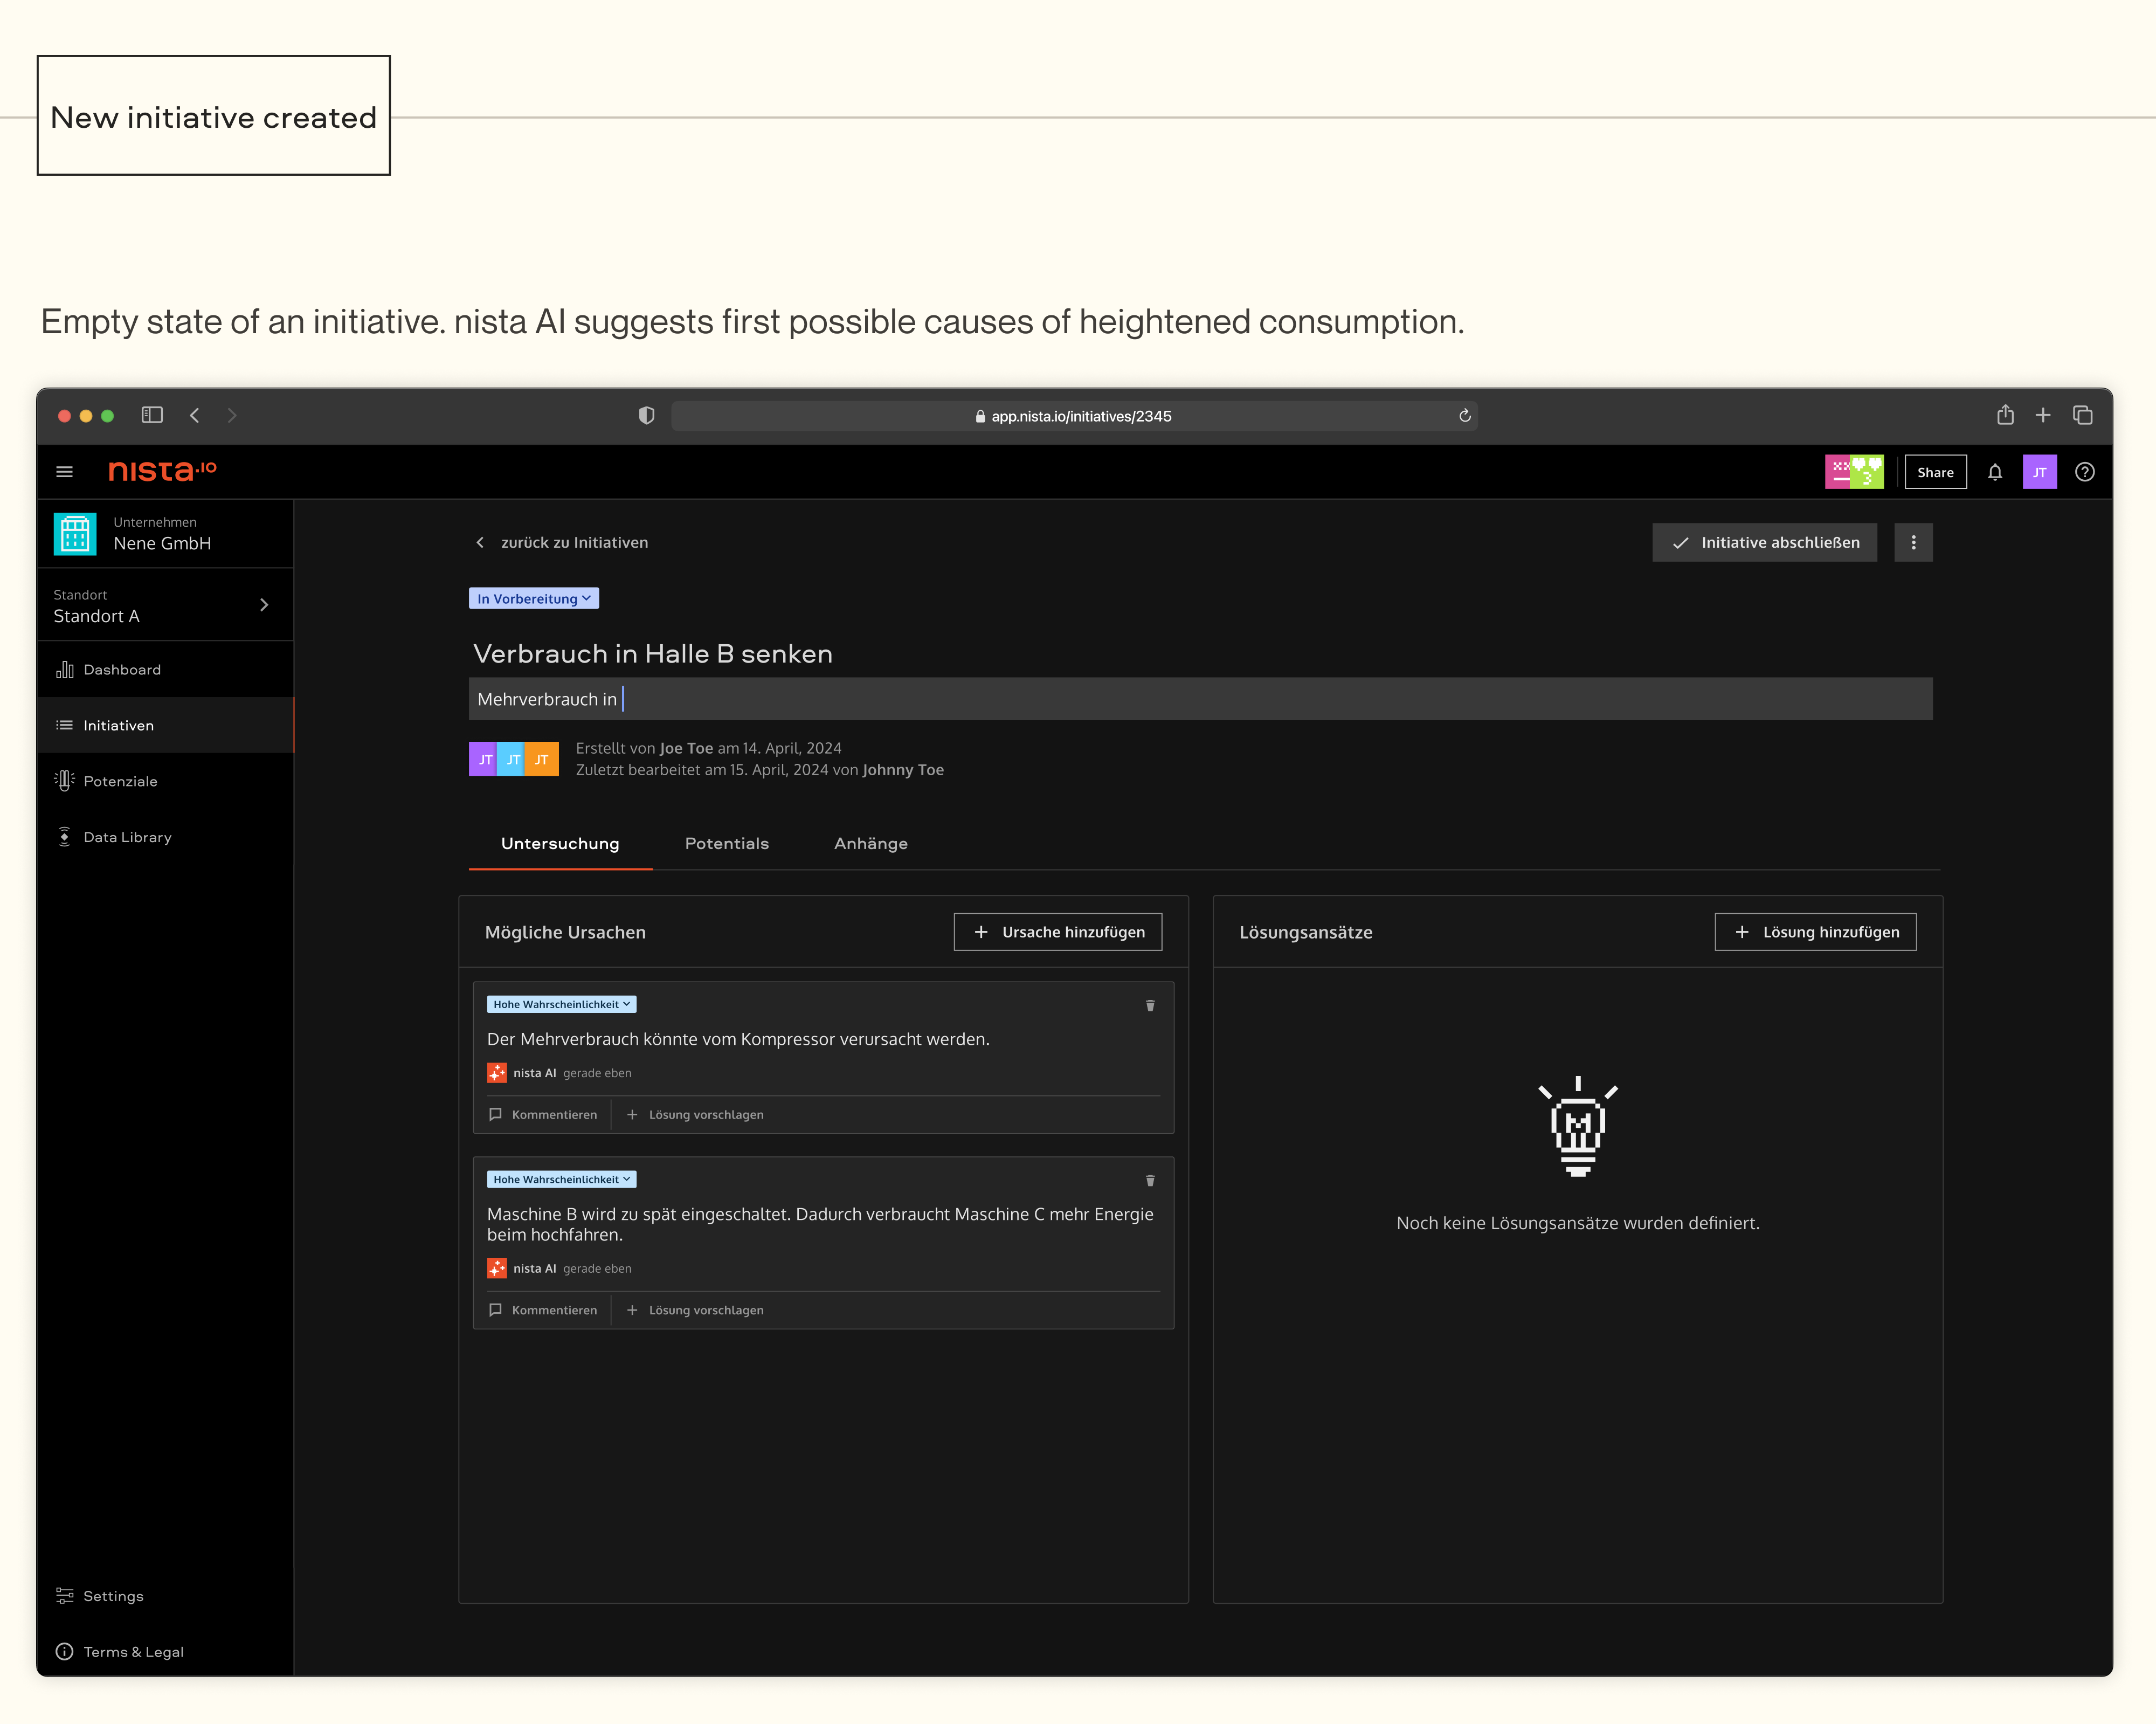Delete the Kompressor cause with trash icon
Screen dimensions: 2156x1724
coord(1150,1005)
